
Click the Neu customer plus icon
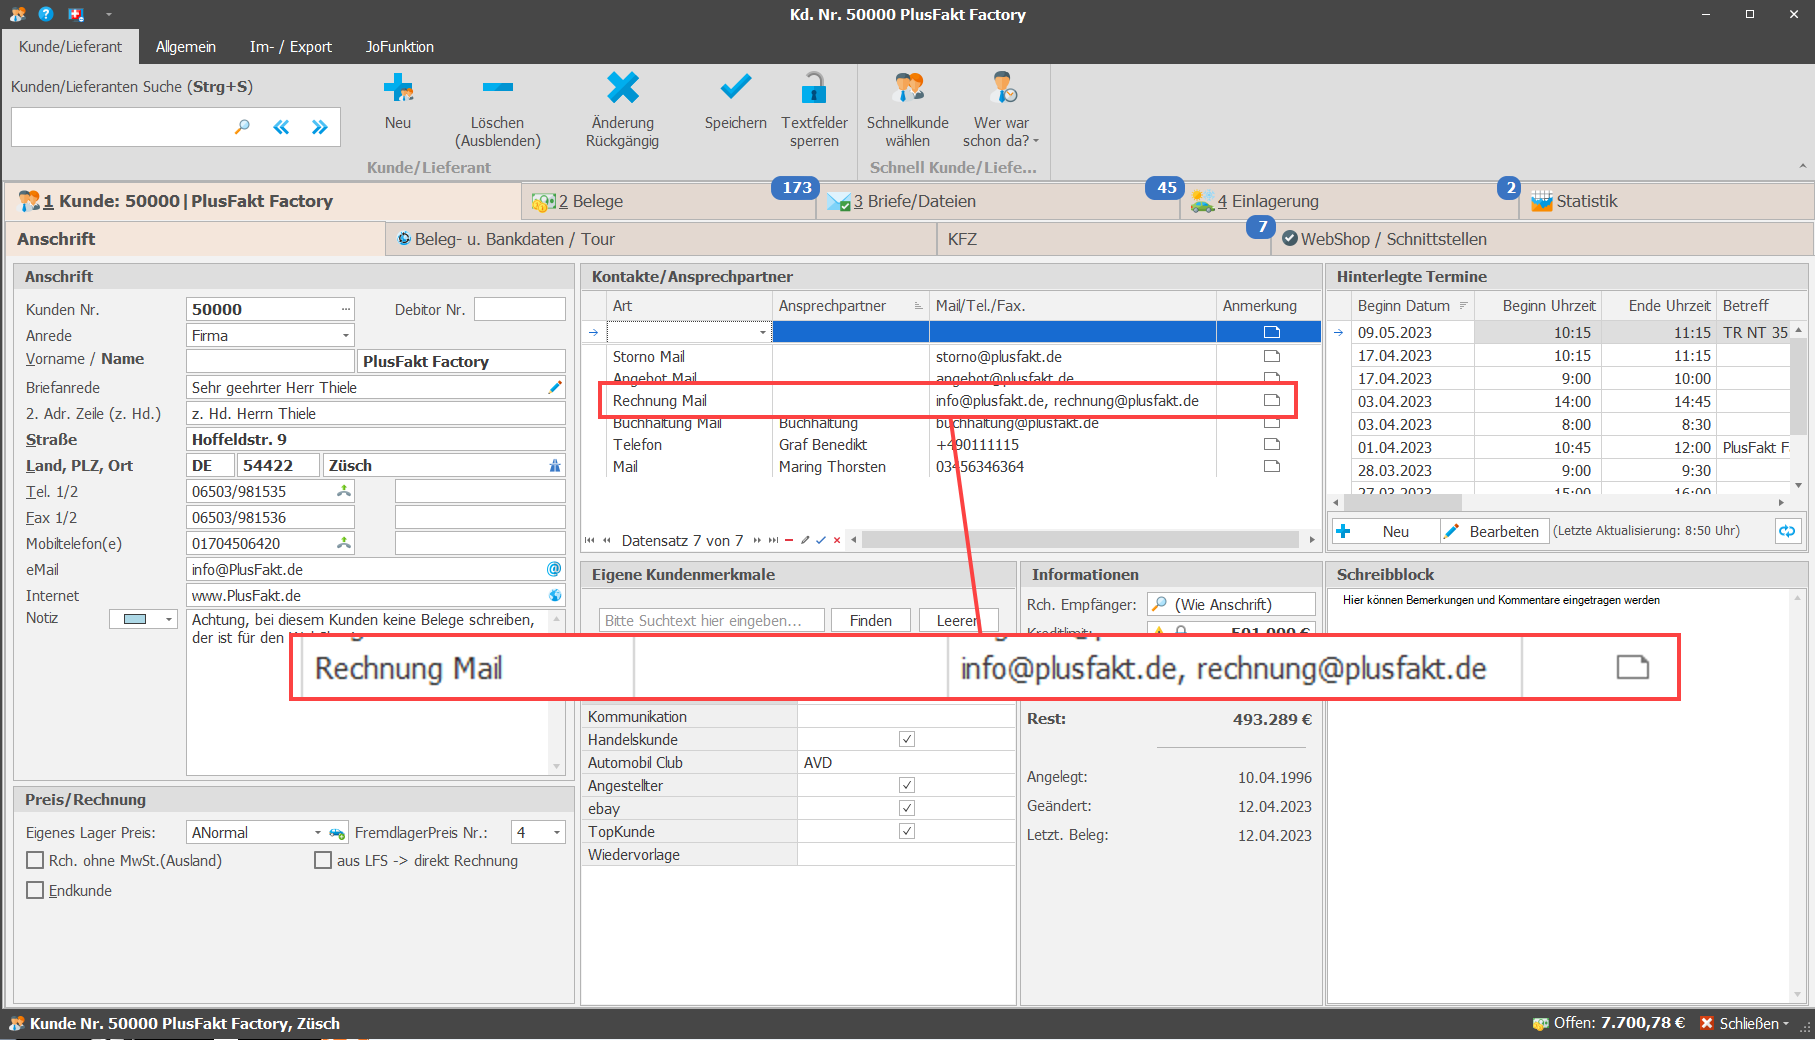point(398,88)
